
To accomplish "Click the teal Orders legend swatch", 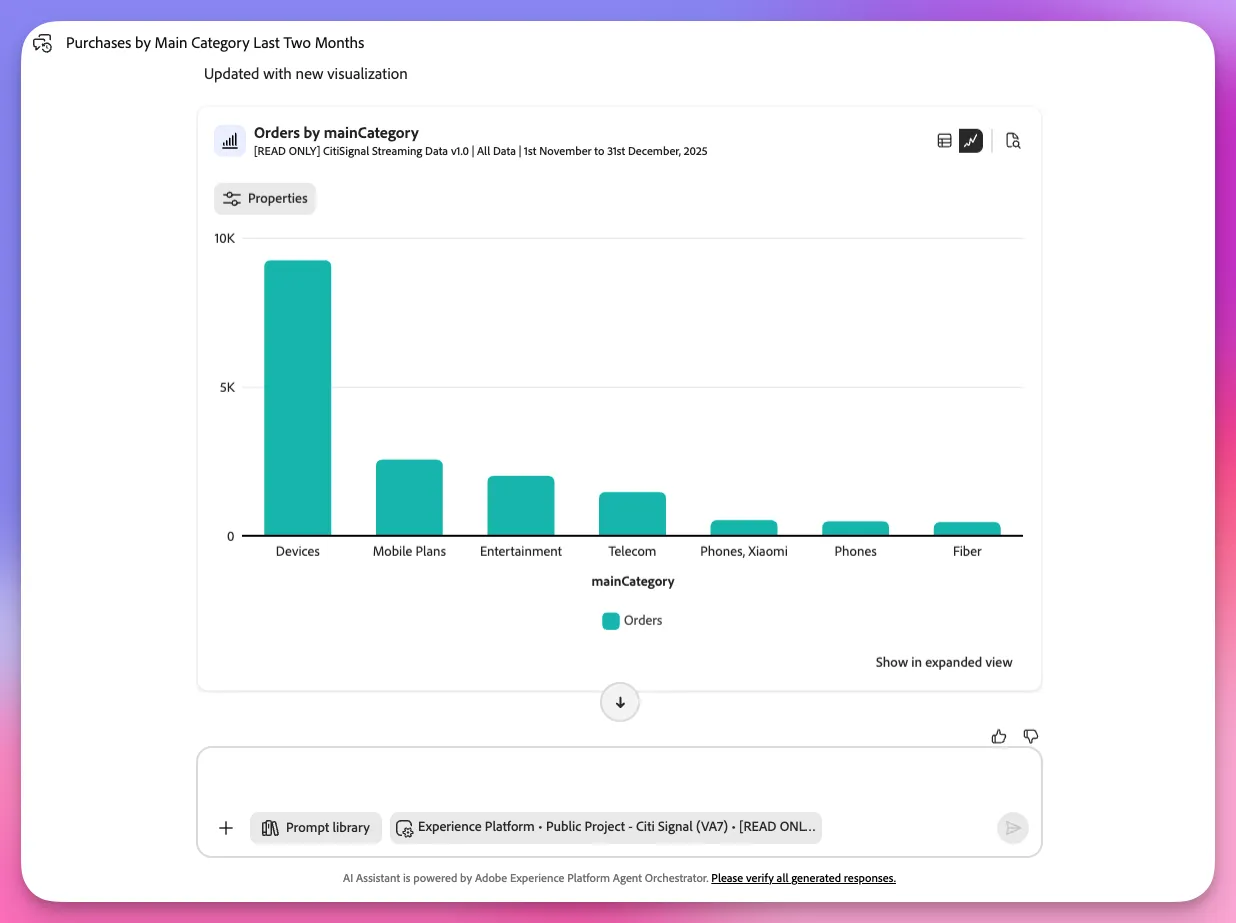I will [610, 621].
